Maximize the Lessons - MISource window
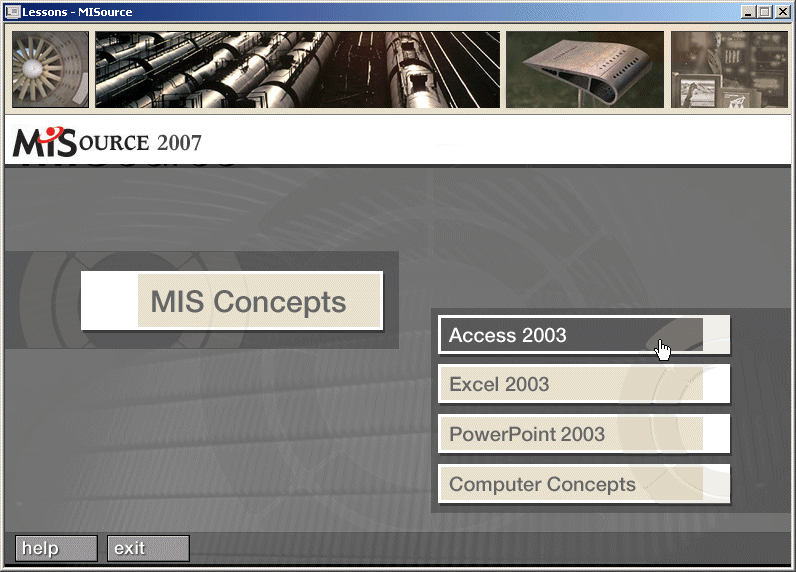796x572 pixels. pos(765,12)
